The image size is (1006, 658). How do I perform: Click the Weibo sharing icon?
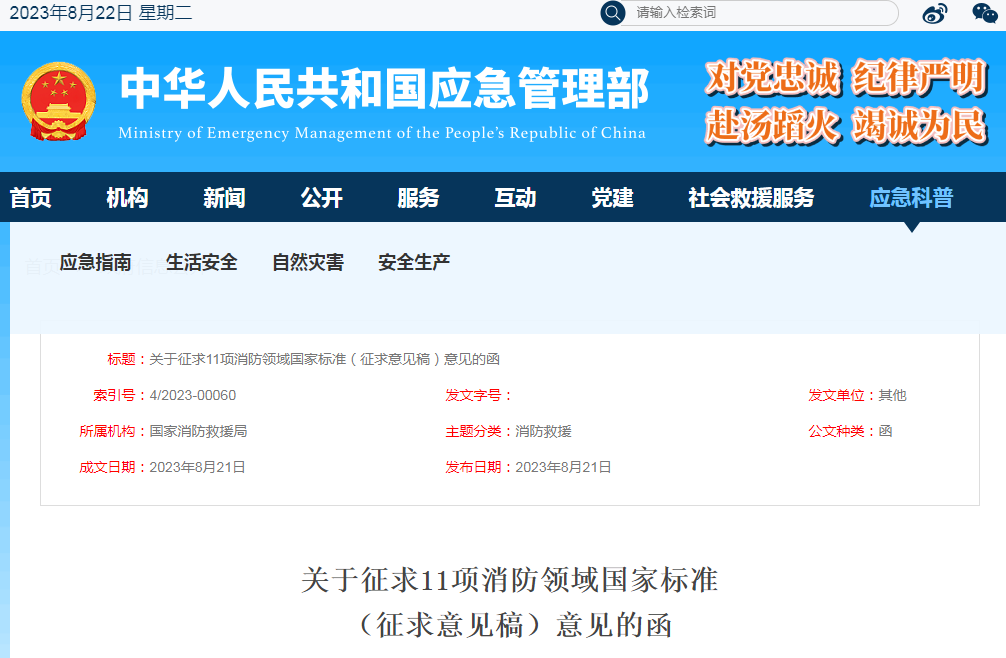coord(934,12)
